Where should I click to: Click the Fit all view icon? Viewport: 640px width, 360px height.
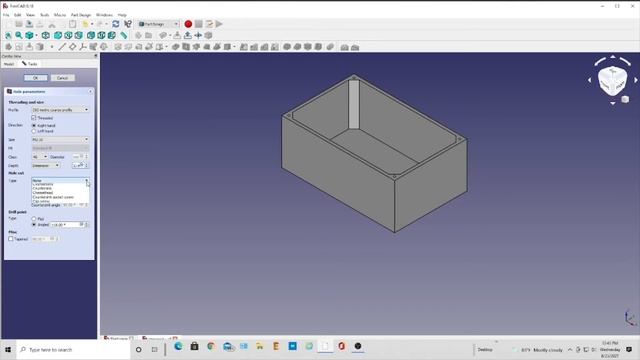[x=8, y=36]
